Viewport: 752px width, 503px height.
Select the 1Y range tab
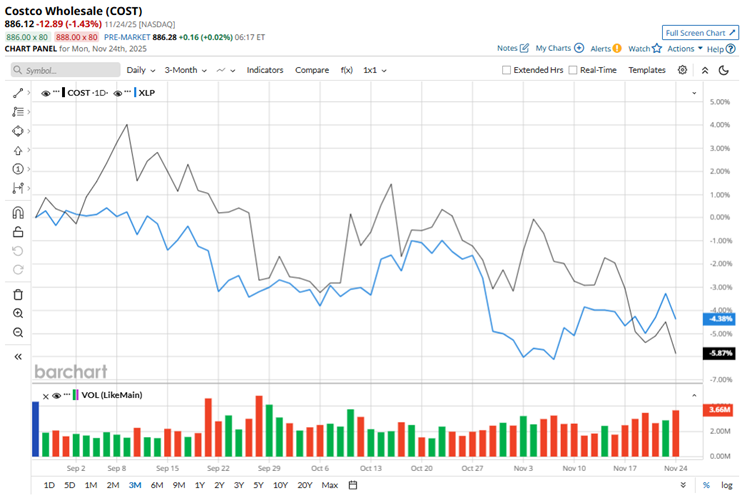(200, 485)
